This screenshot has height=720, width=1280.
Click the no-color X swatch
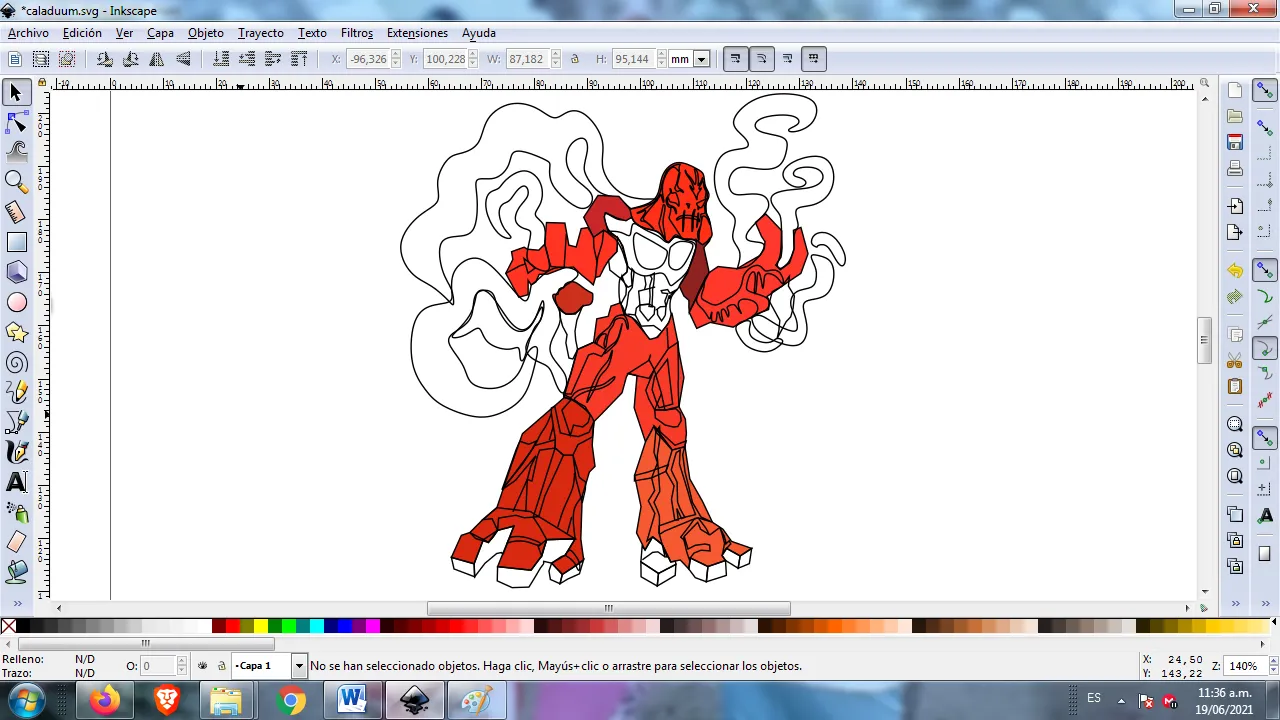point(8,626)
